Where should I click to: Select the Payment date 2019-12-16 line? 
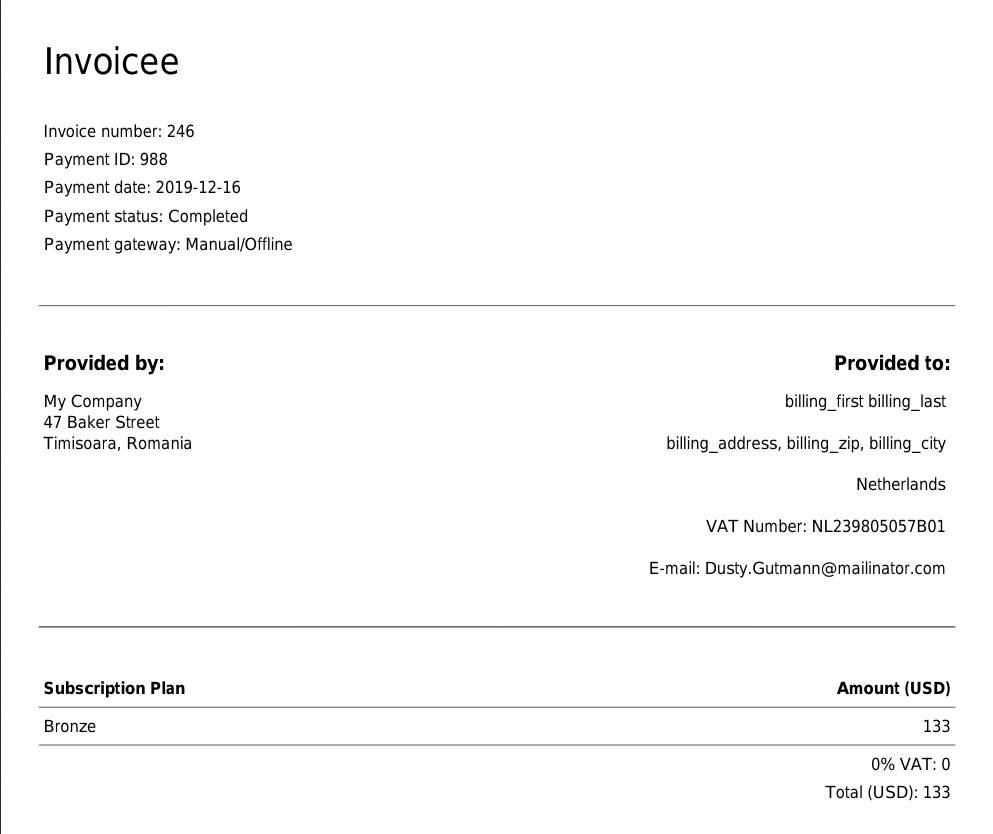142,187
